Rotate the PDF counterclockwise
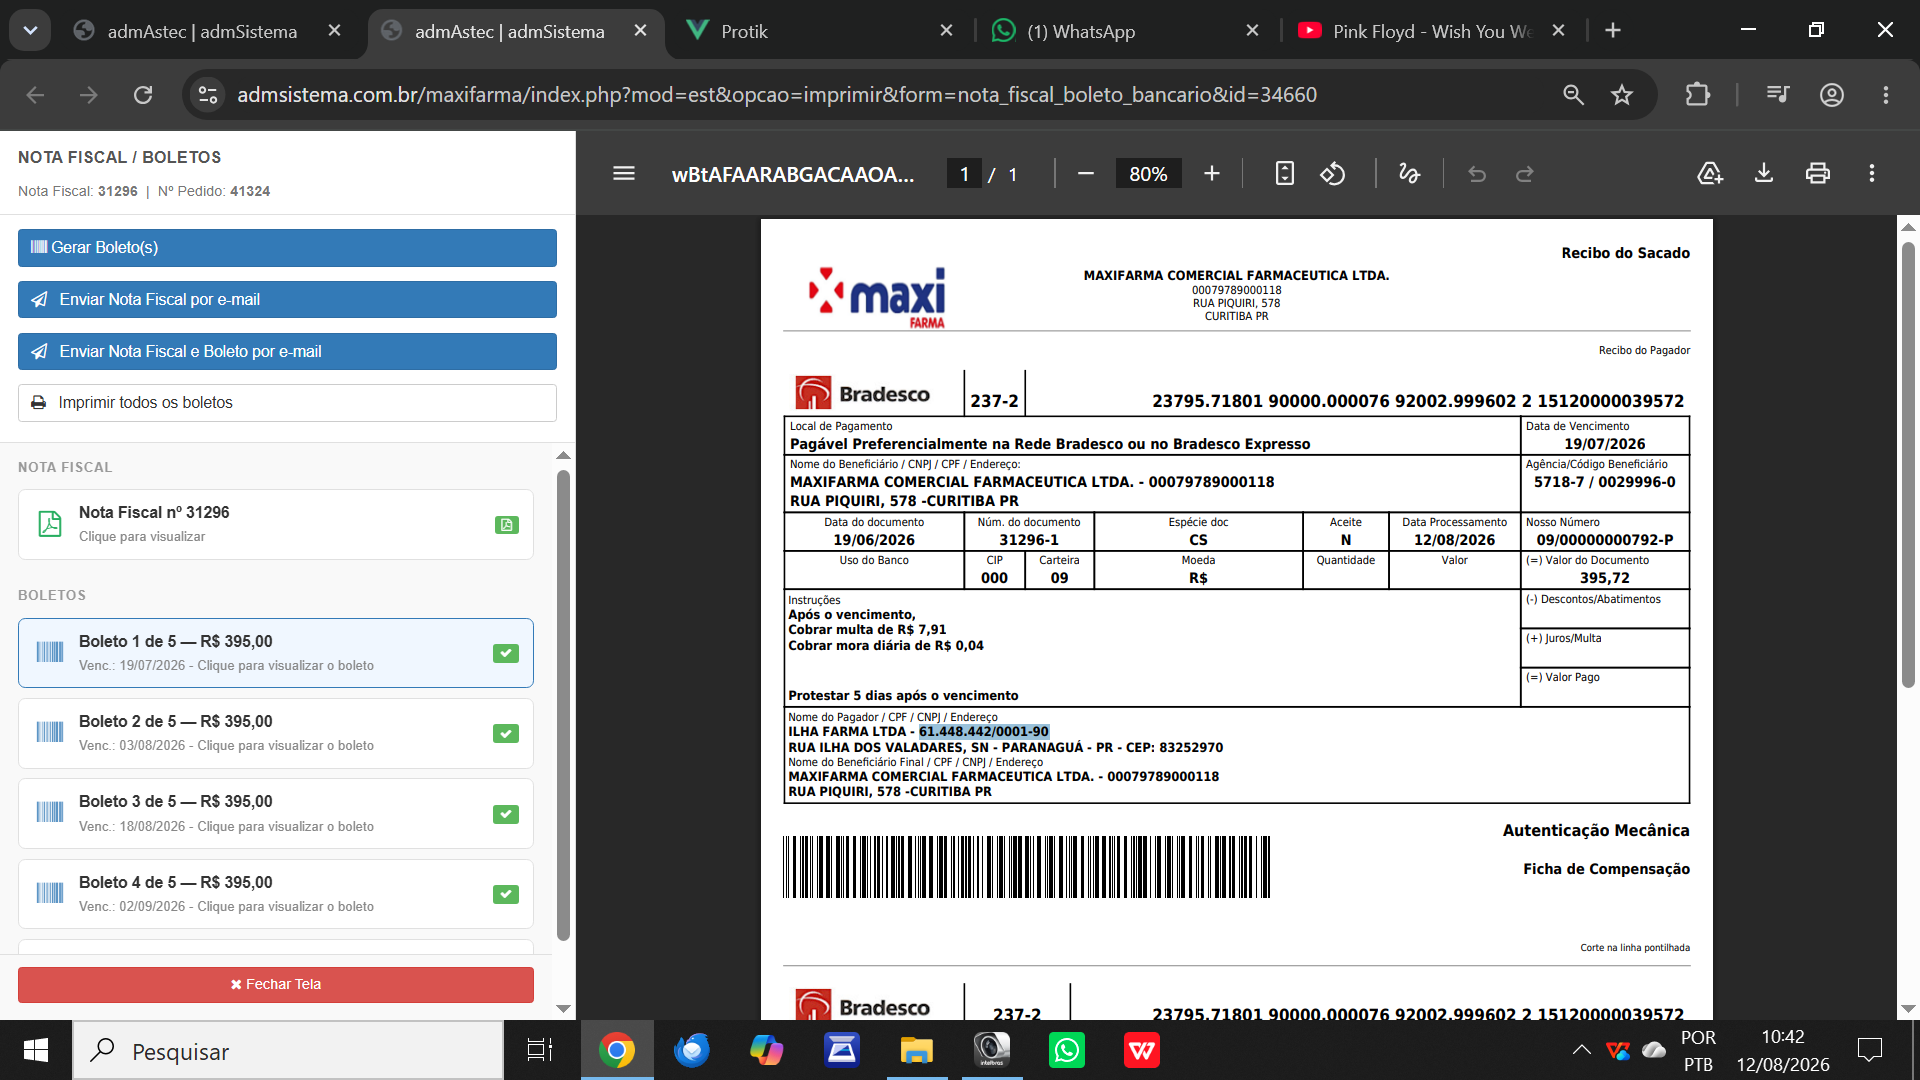1920x1080 pixels. (1333, 174)
